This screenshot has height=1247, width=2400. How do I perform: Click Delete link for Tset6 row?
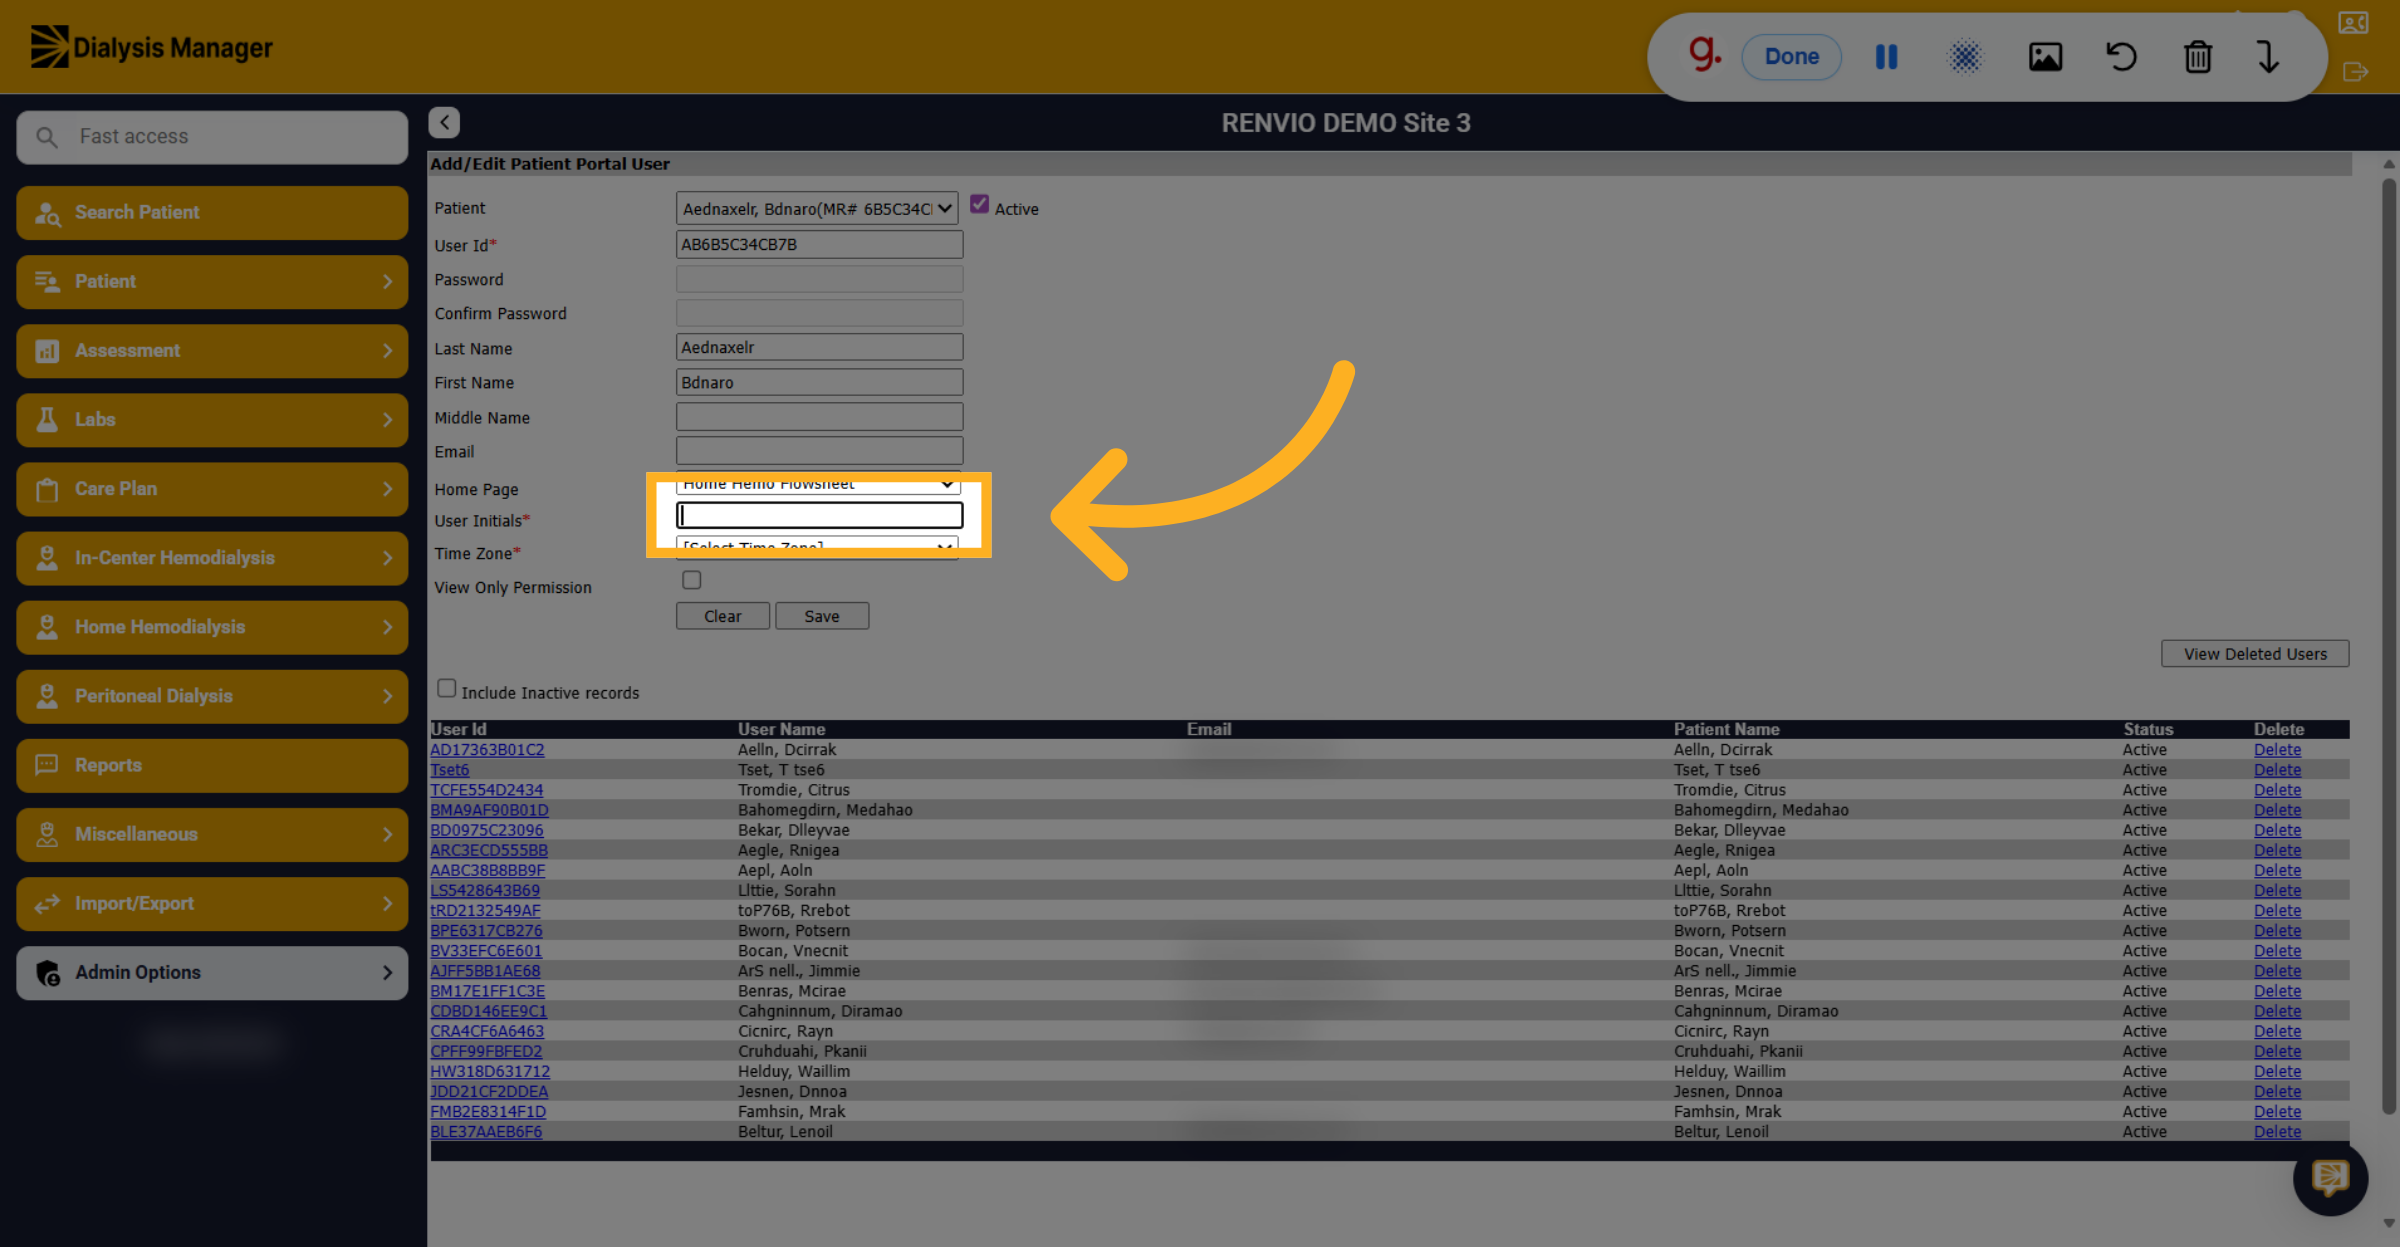pos(2277,770)
